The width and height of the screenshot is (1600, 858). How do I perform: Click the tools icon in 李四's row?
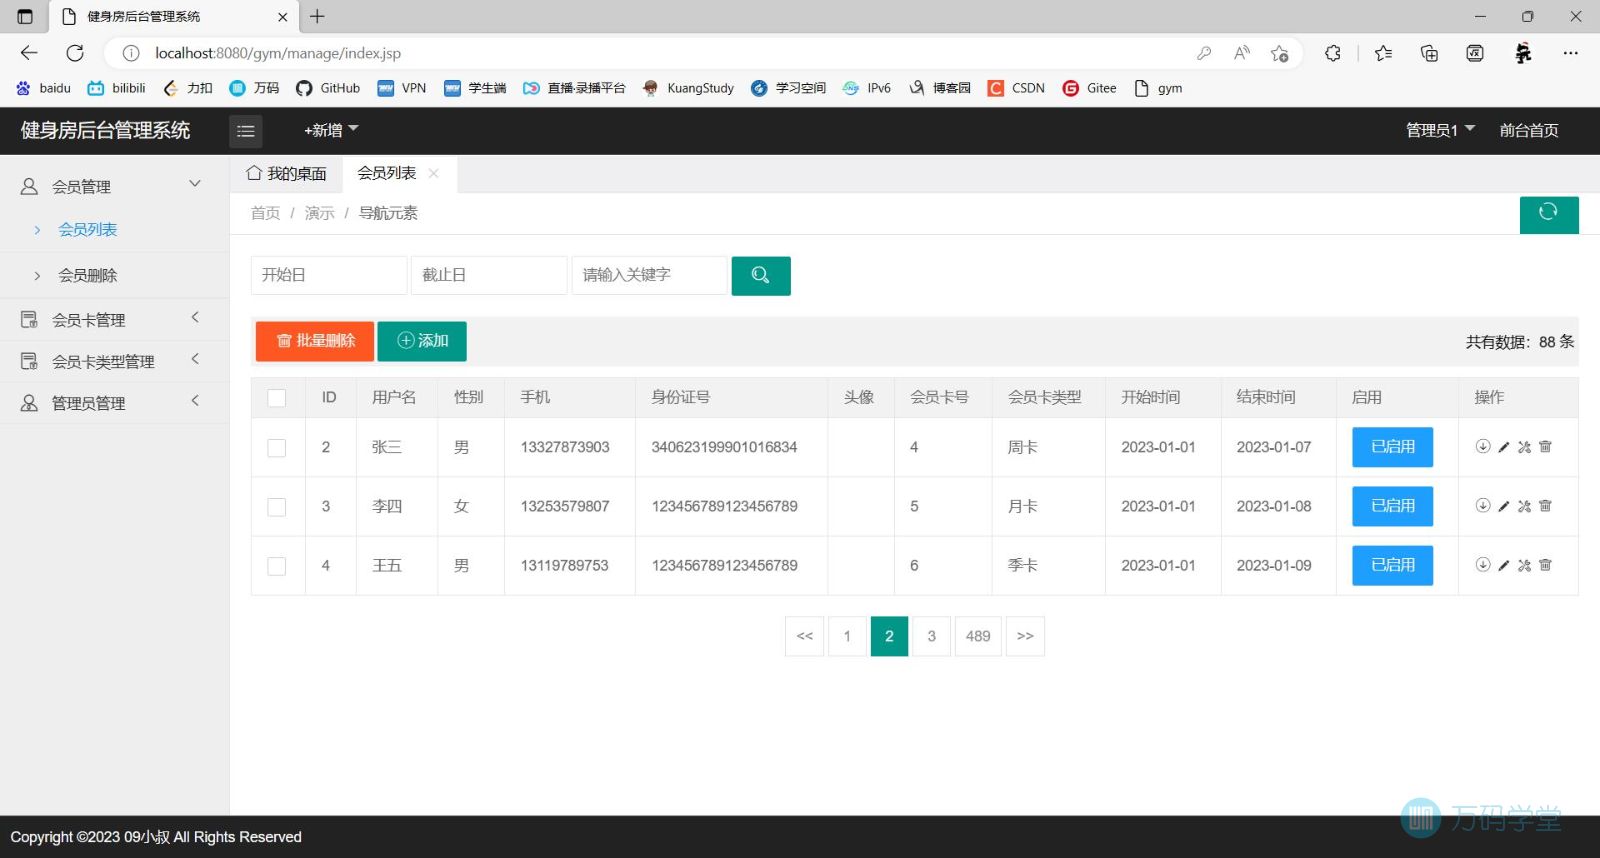coord(1524,506)
